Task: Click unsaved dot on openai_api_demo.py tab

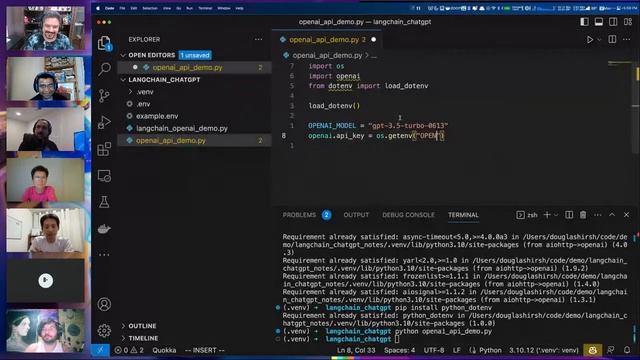Action: pyautogui.click(x=373, y=40)
